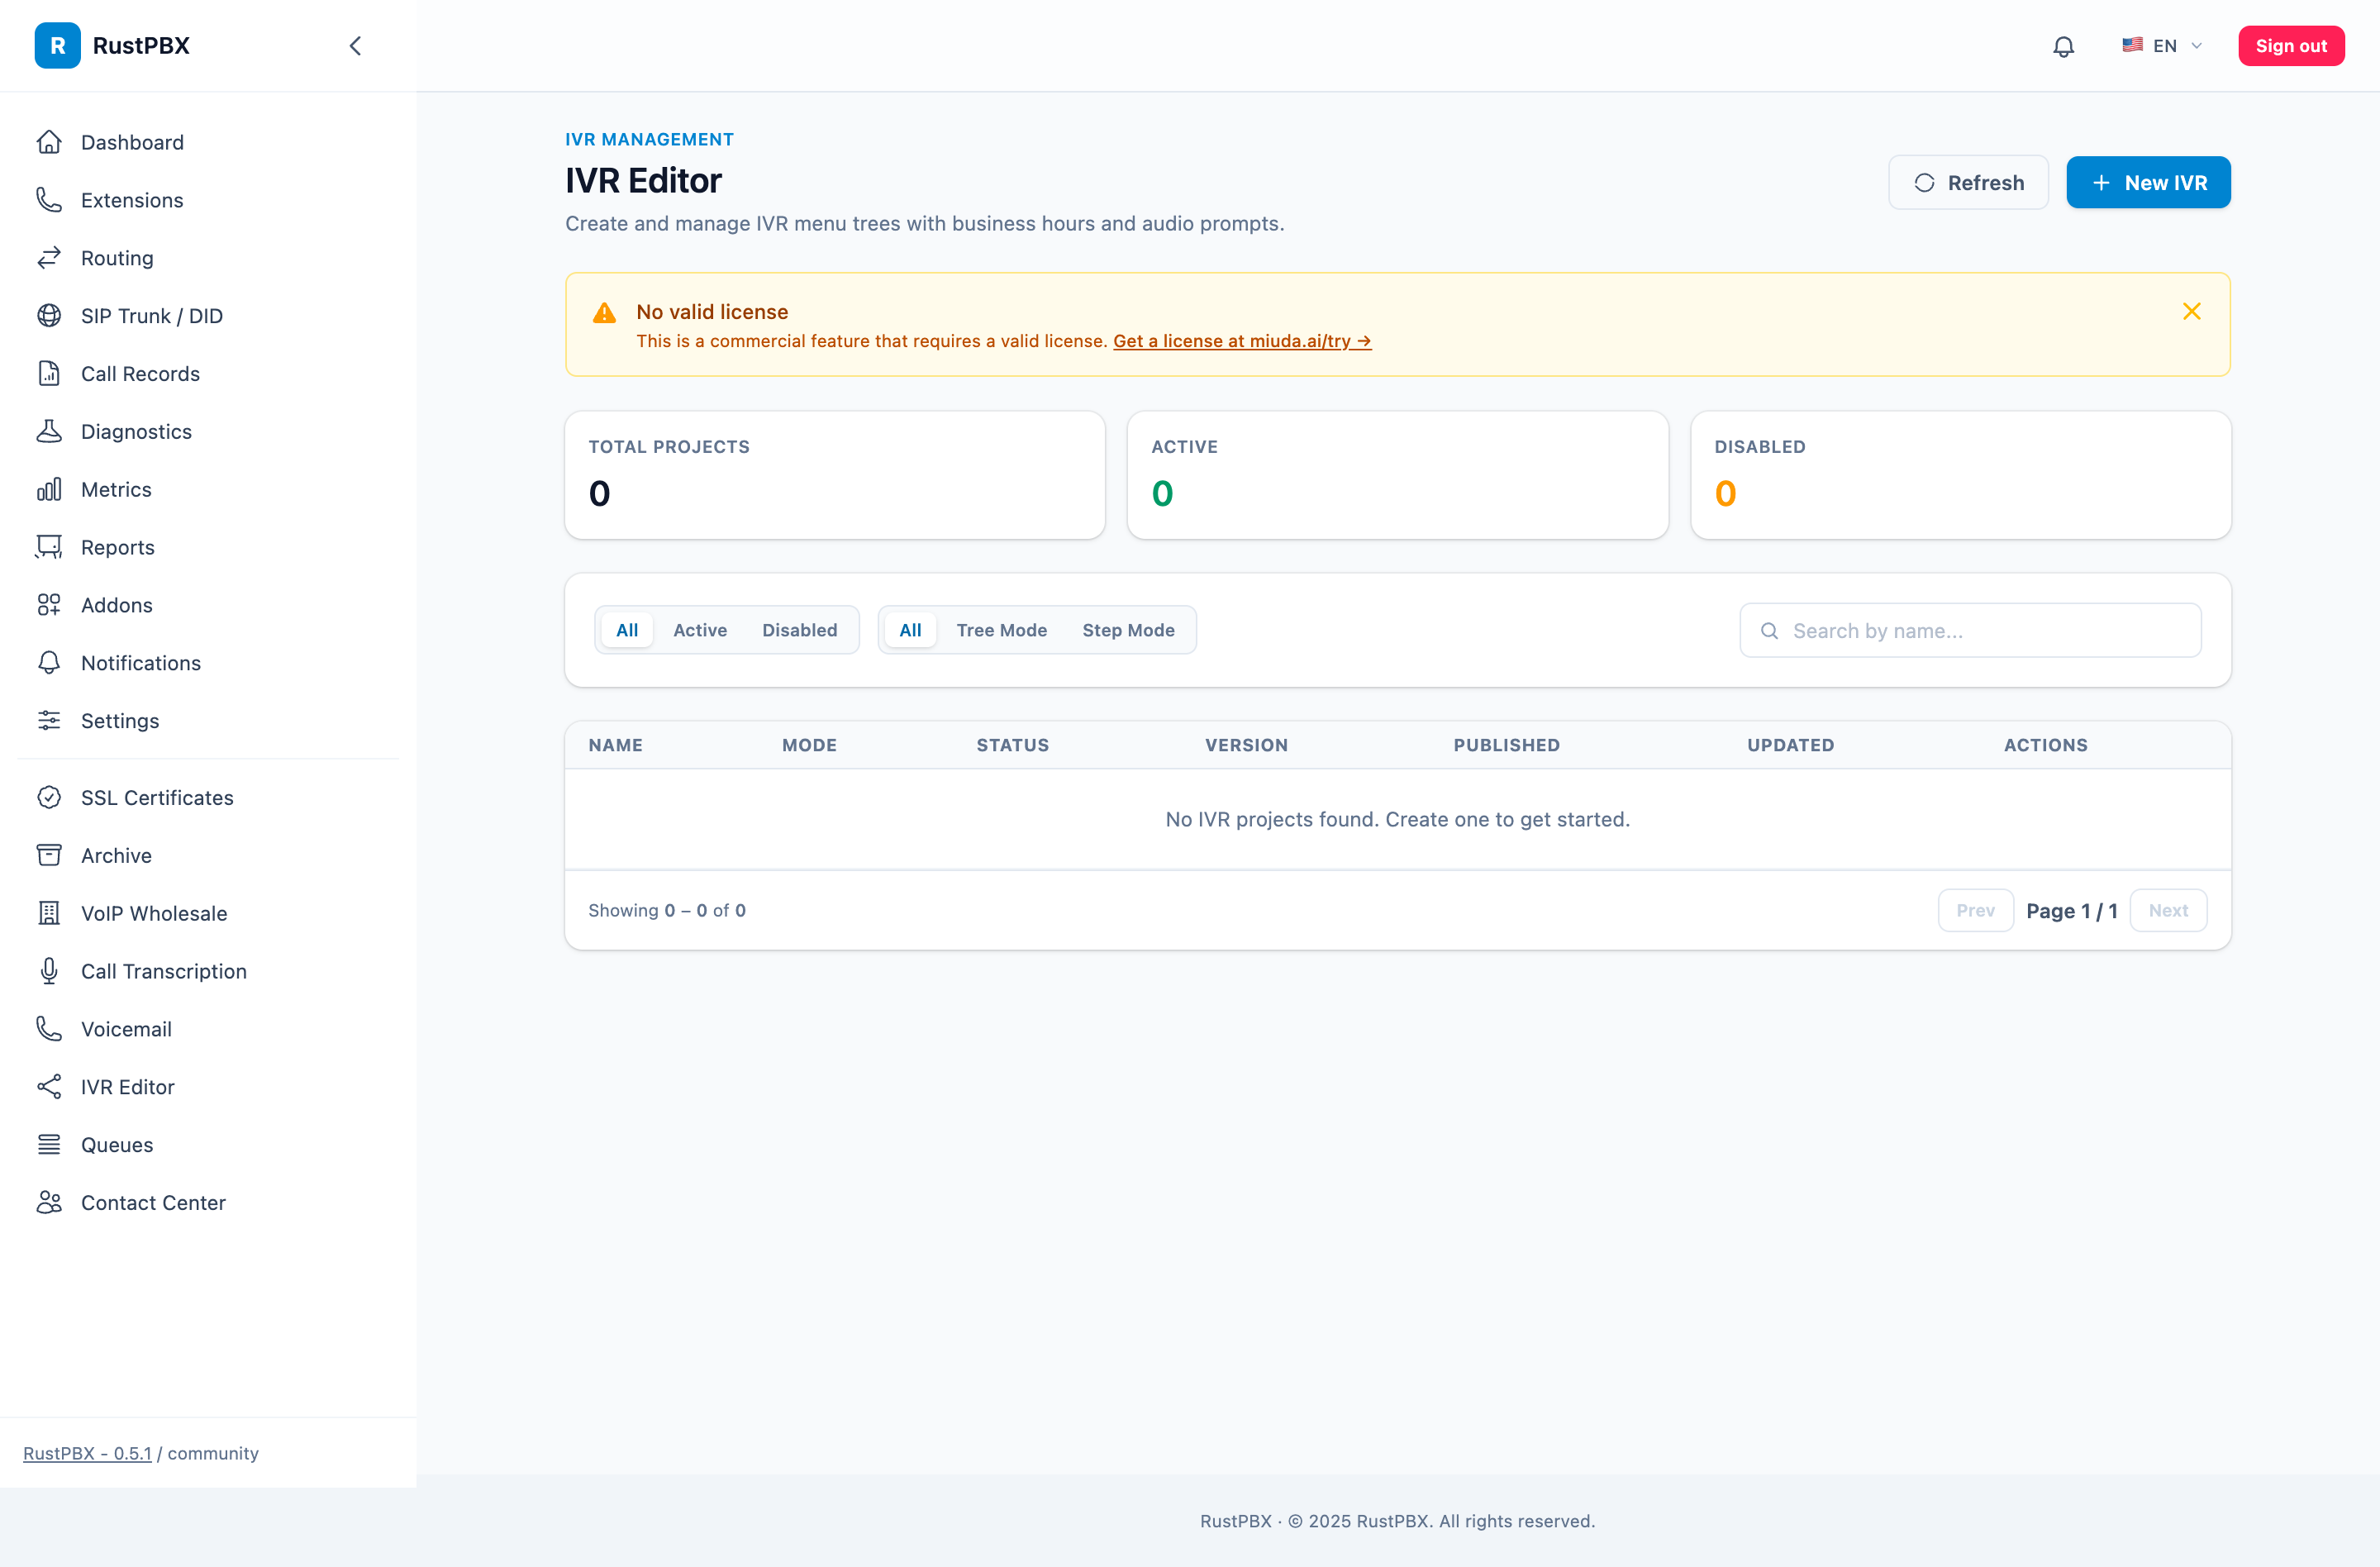Click the Notifications bell icon in sidebar

click(x=49, y=663)
